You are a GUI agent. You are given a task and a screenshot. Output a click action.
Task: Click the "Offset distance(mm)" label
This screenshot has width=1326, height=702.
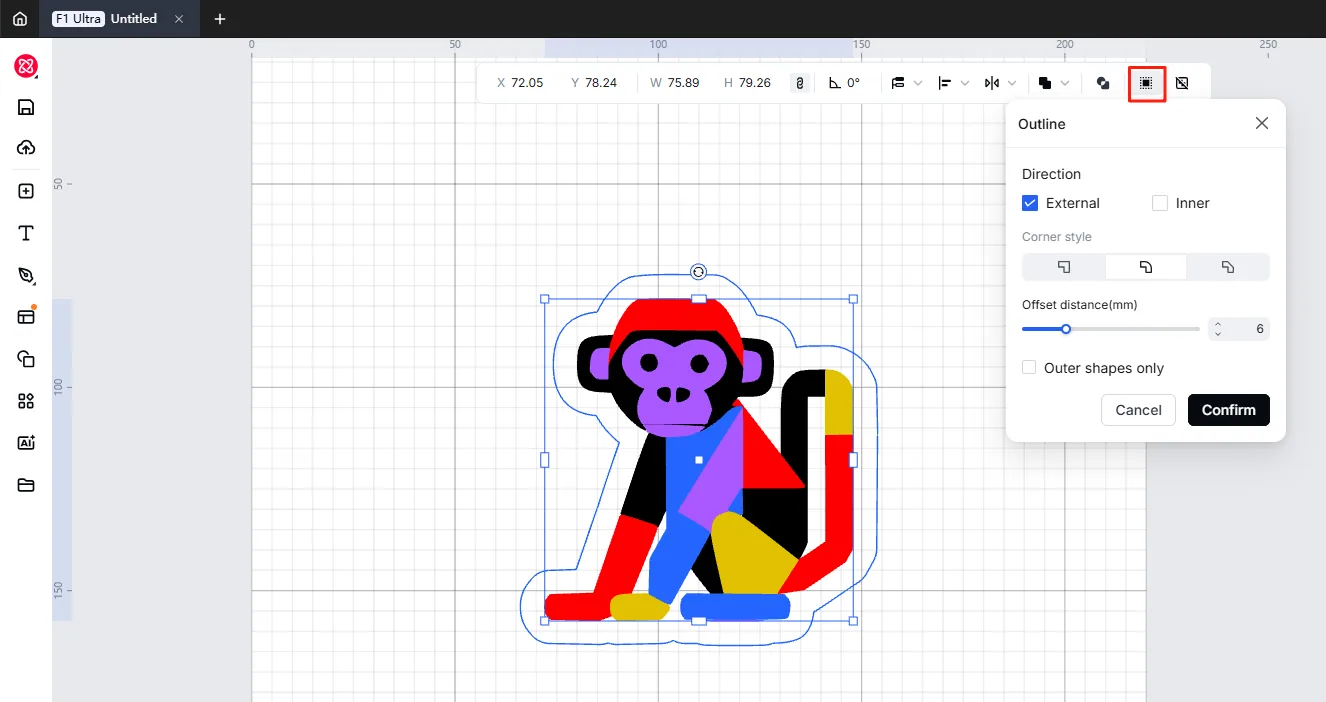1080,304
